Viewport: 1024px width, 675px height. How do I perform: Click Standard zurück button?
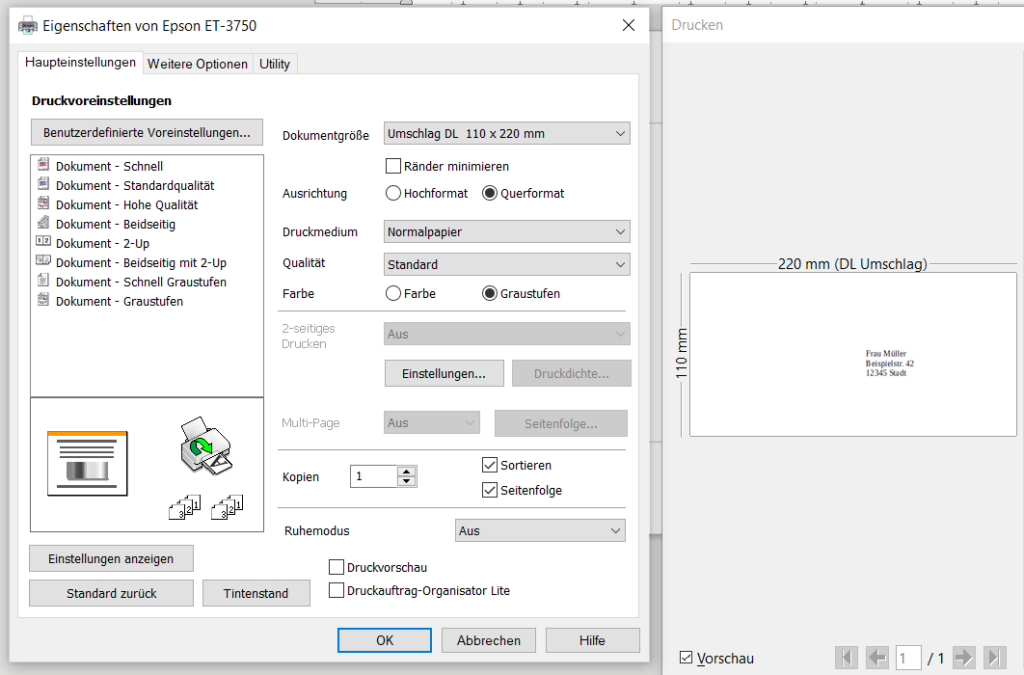click(x=111, y=593)
